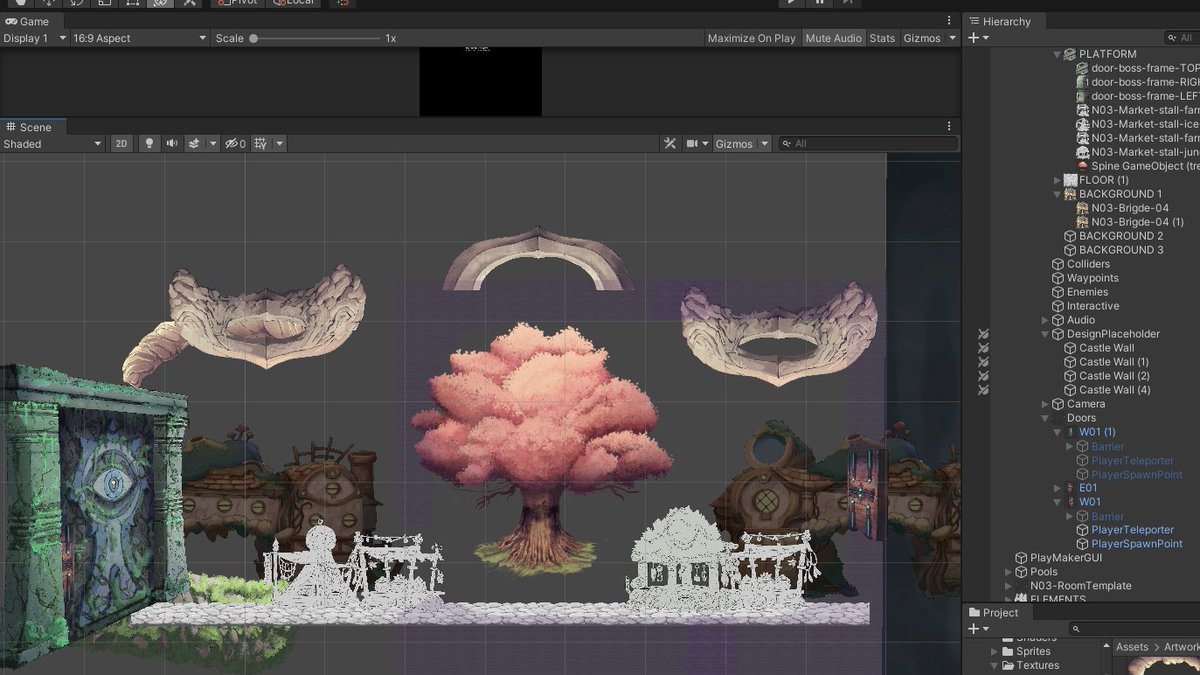The height and width of the screenshot is (675, 1200).
Task: Click the plus icon in Project panel
Action: click(x=973, y=629)
